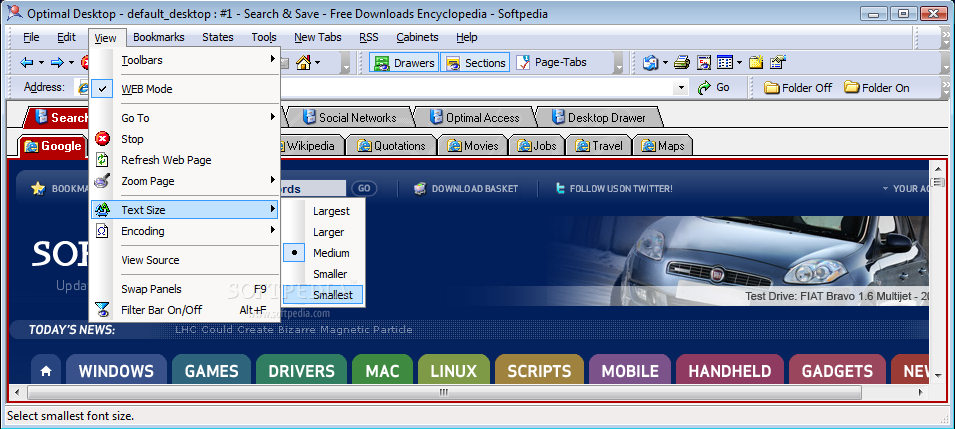Click the GO search button on the webpage
955x429 pixels.
[364, 189]
